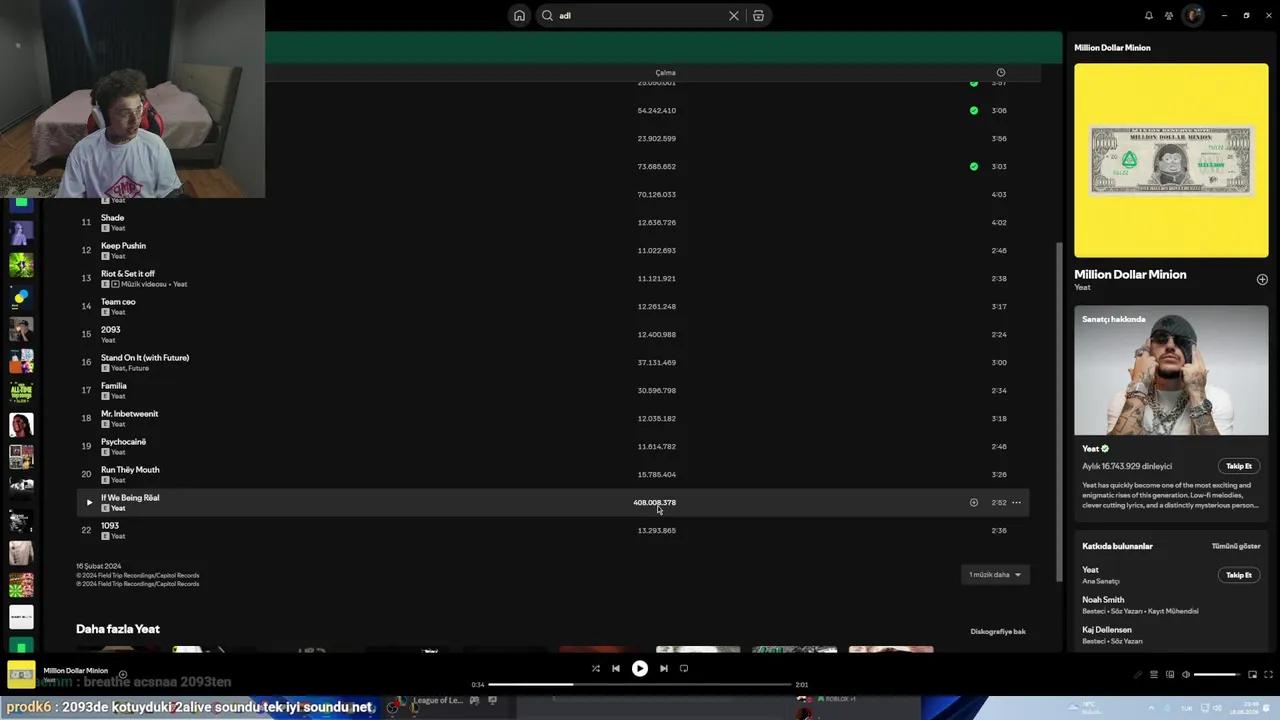Image resolution: width=1280 pixels, height=720 pixels.
Task: Toggle shuffle in the player bar
Action: point(596,669)
